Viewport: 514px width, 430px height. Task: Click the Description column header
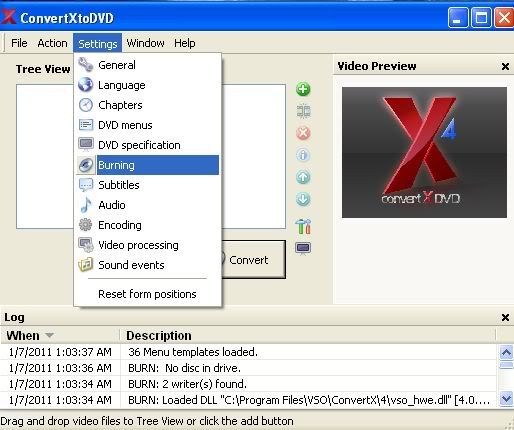click(308, 335)
